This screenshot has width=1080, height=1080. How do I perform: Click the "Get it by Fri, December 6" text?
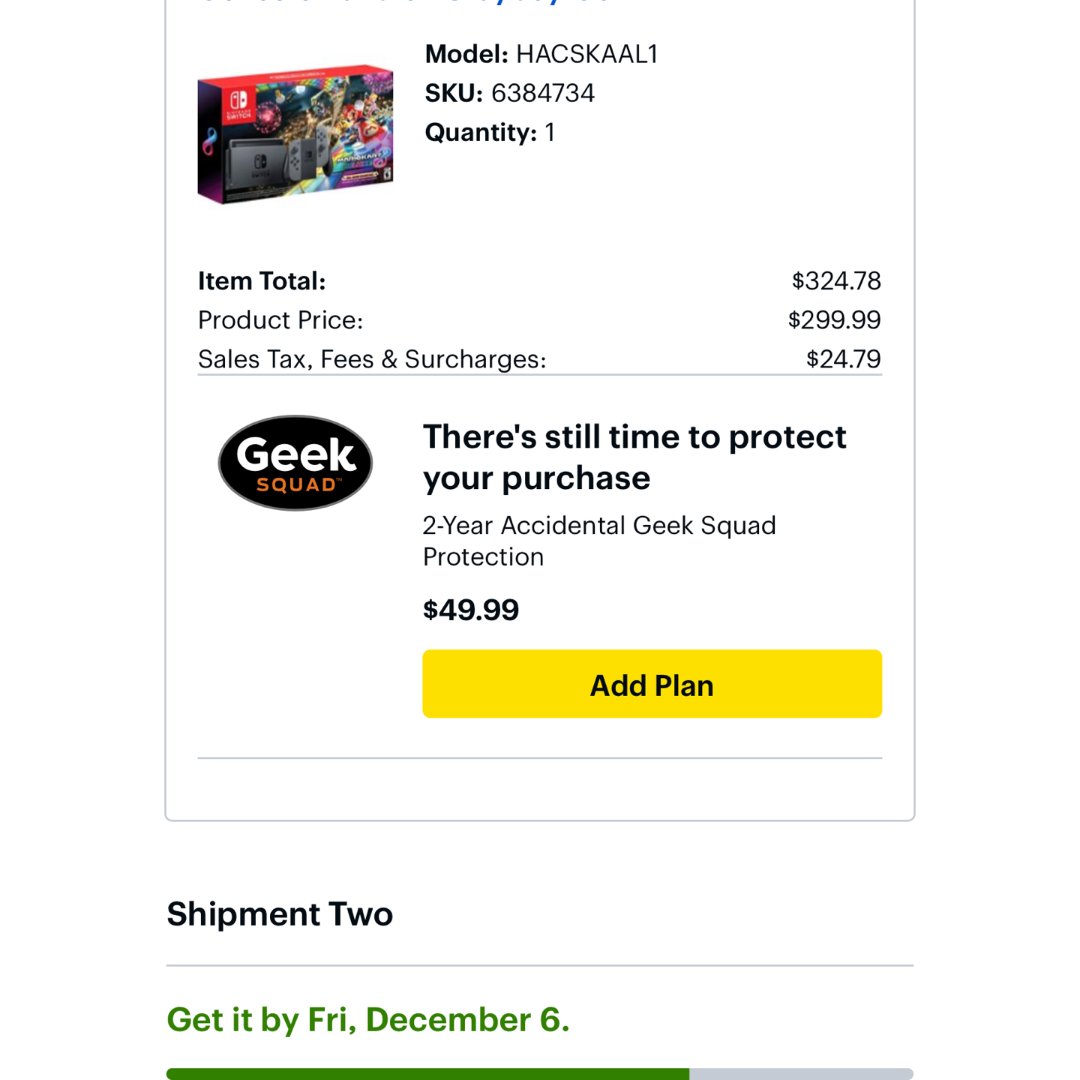click(x=368, y=1019)
